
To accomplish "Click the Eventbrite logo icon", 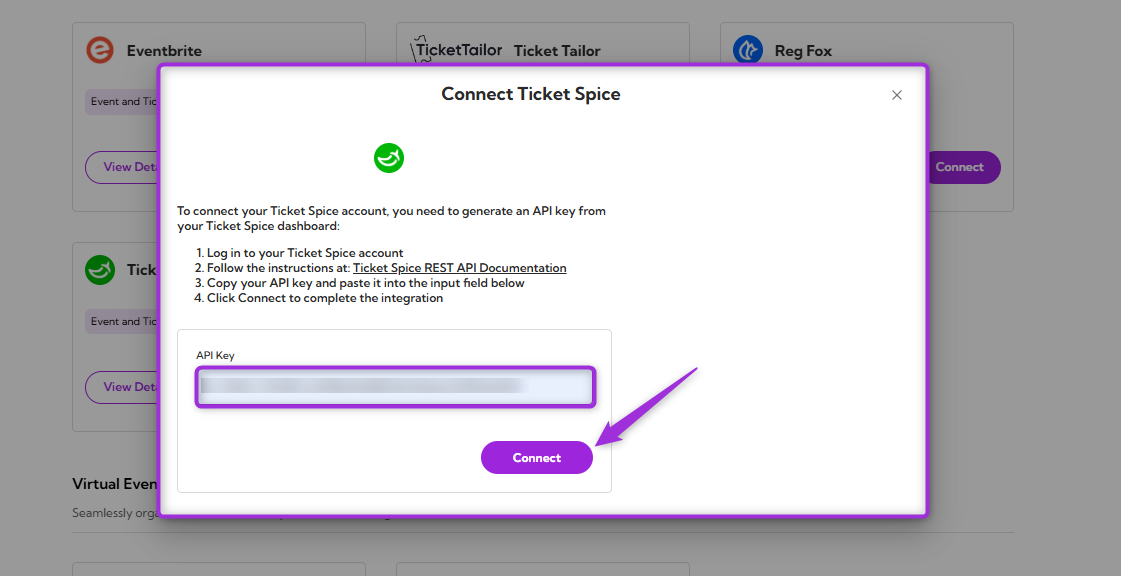I will point(100,50).
